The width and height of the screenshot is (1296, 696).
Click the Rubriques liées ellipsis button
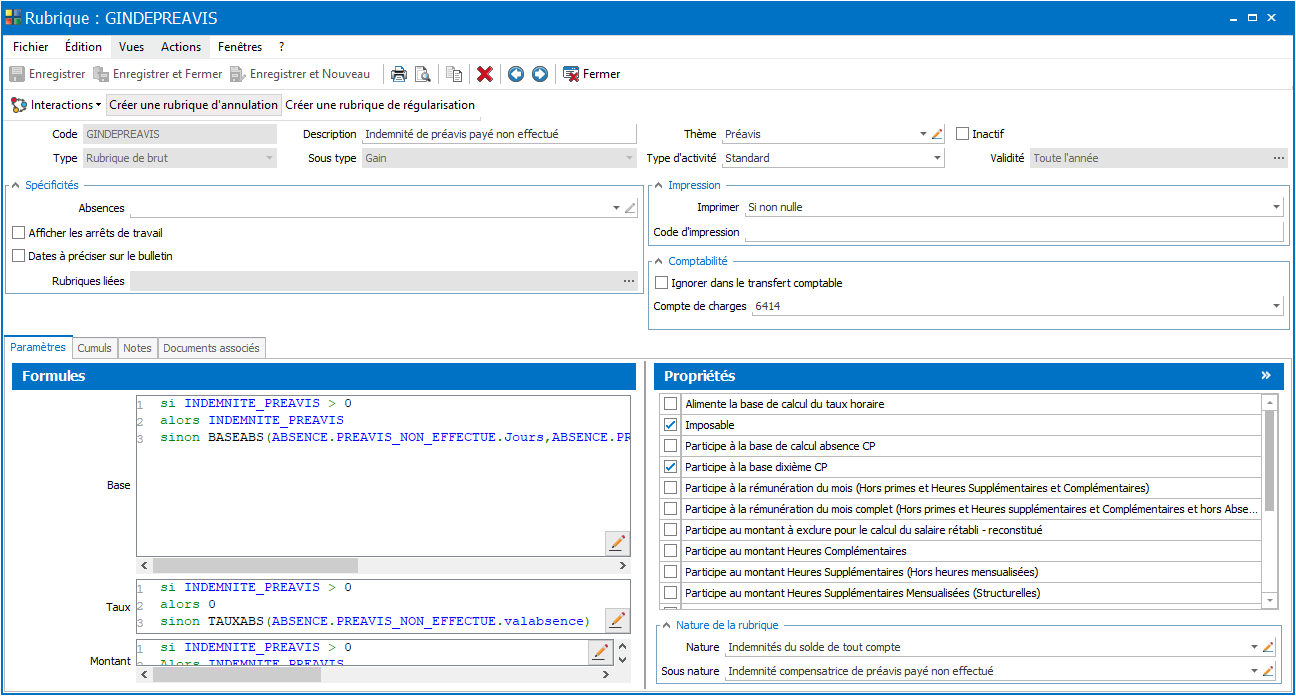629,282
